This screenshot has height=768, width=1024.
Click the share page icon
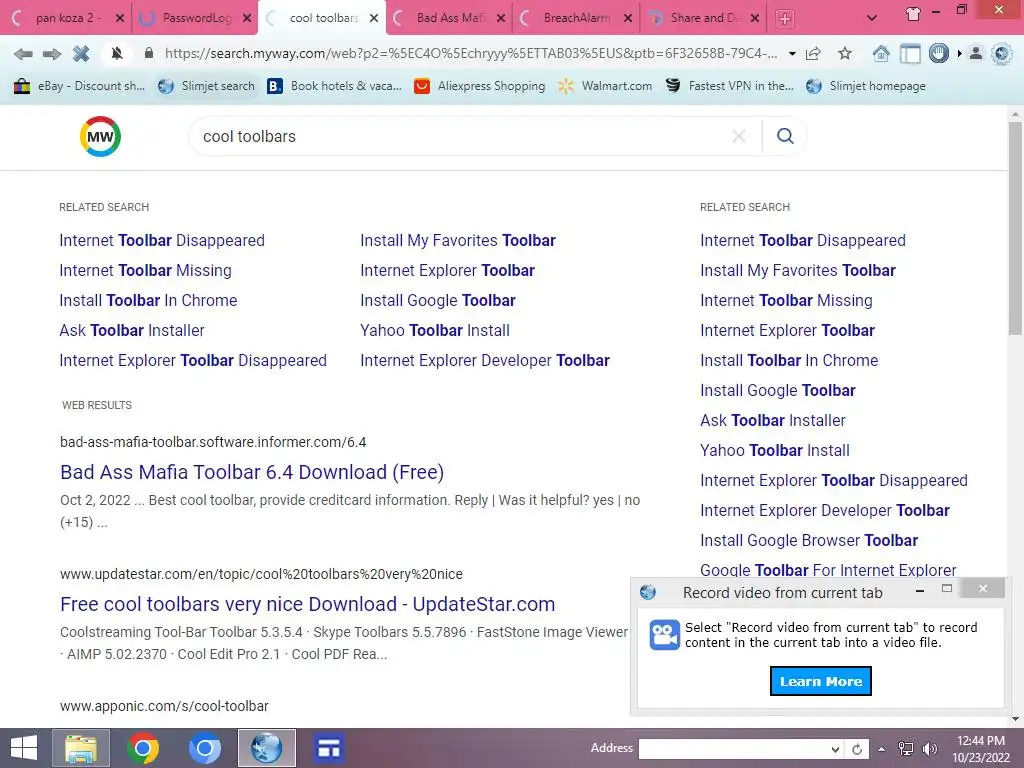[813, 54]
